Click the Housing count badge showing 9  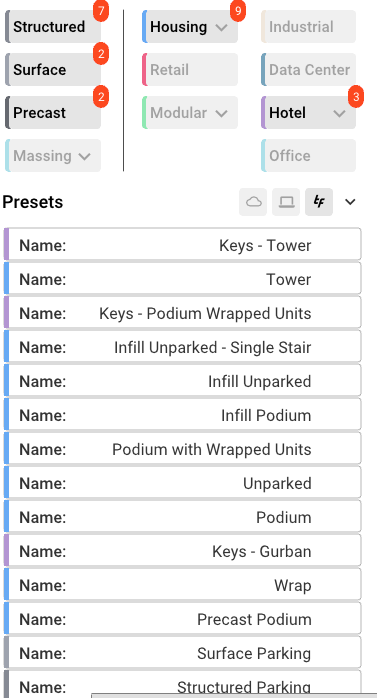(238, 11)
